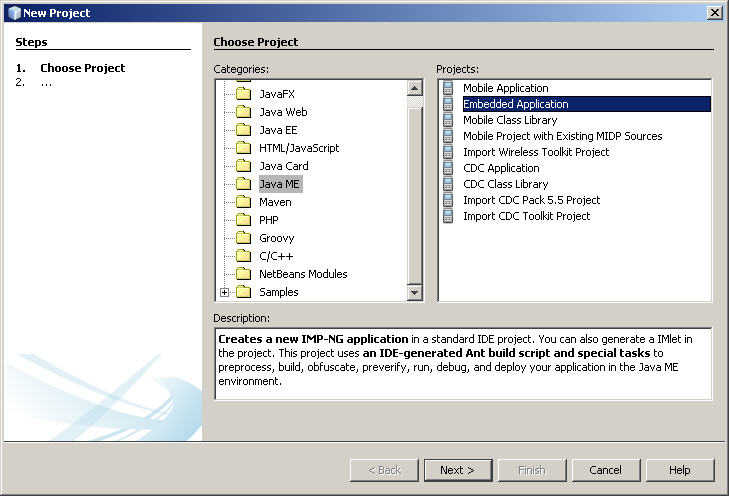Close the New Project dialog
This screenshot has height=496, width=729.
[x=714, y=13]
